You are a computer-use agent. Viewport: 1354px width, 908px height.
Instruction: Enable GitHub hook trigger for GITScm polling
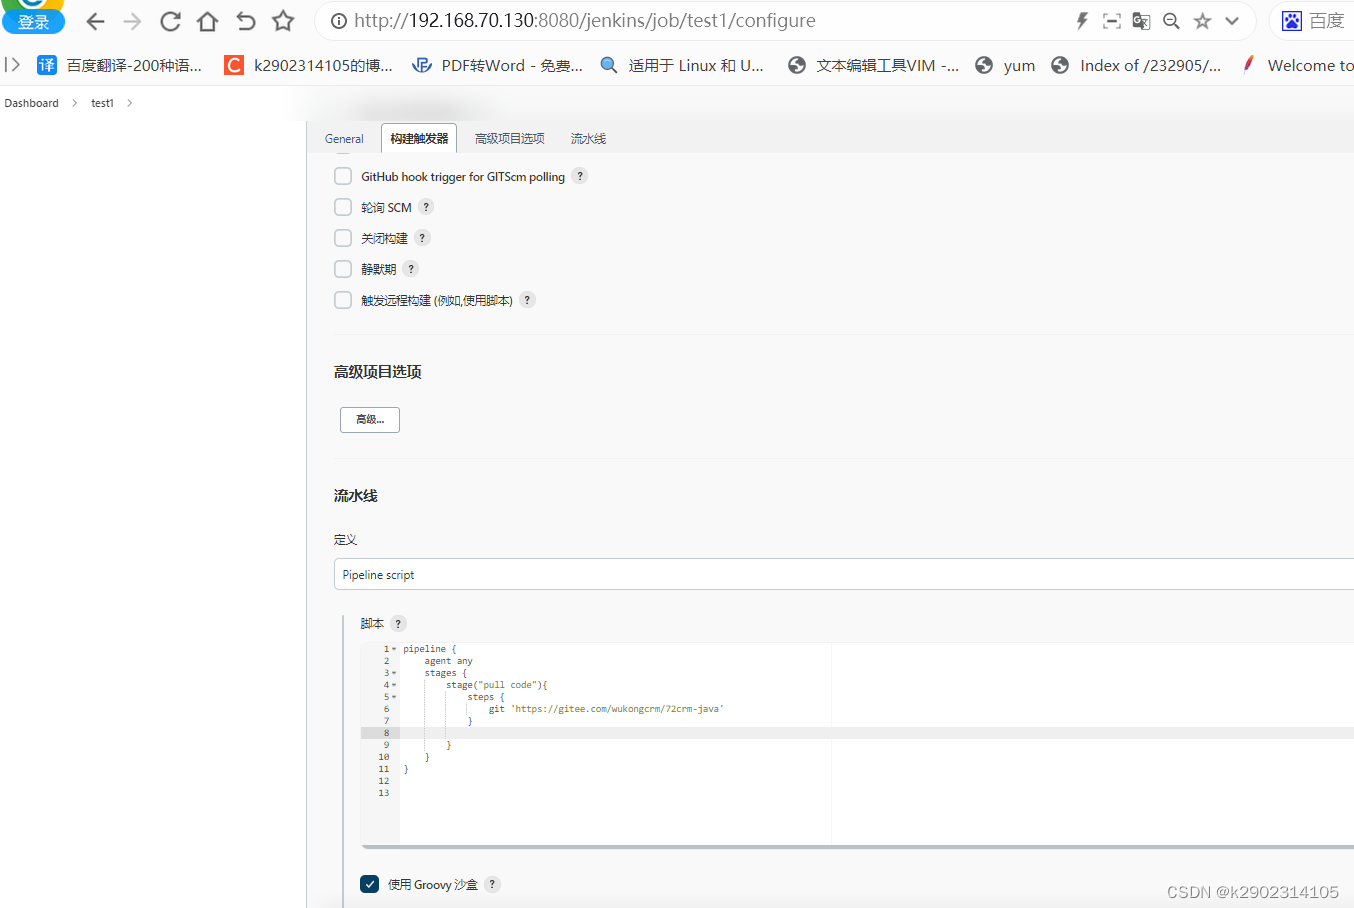coord(343,176)
